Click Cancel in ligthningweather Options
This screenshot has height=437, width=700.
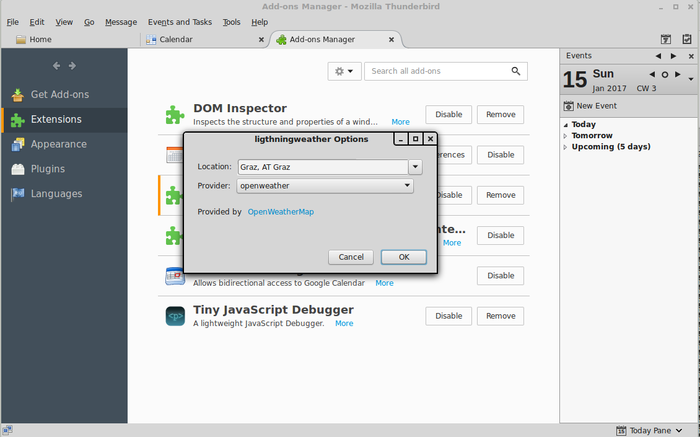coord(351,257)
